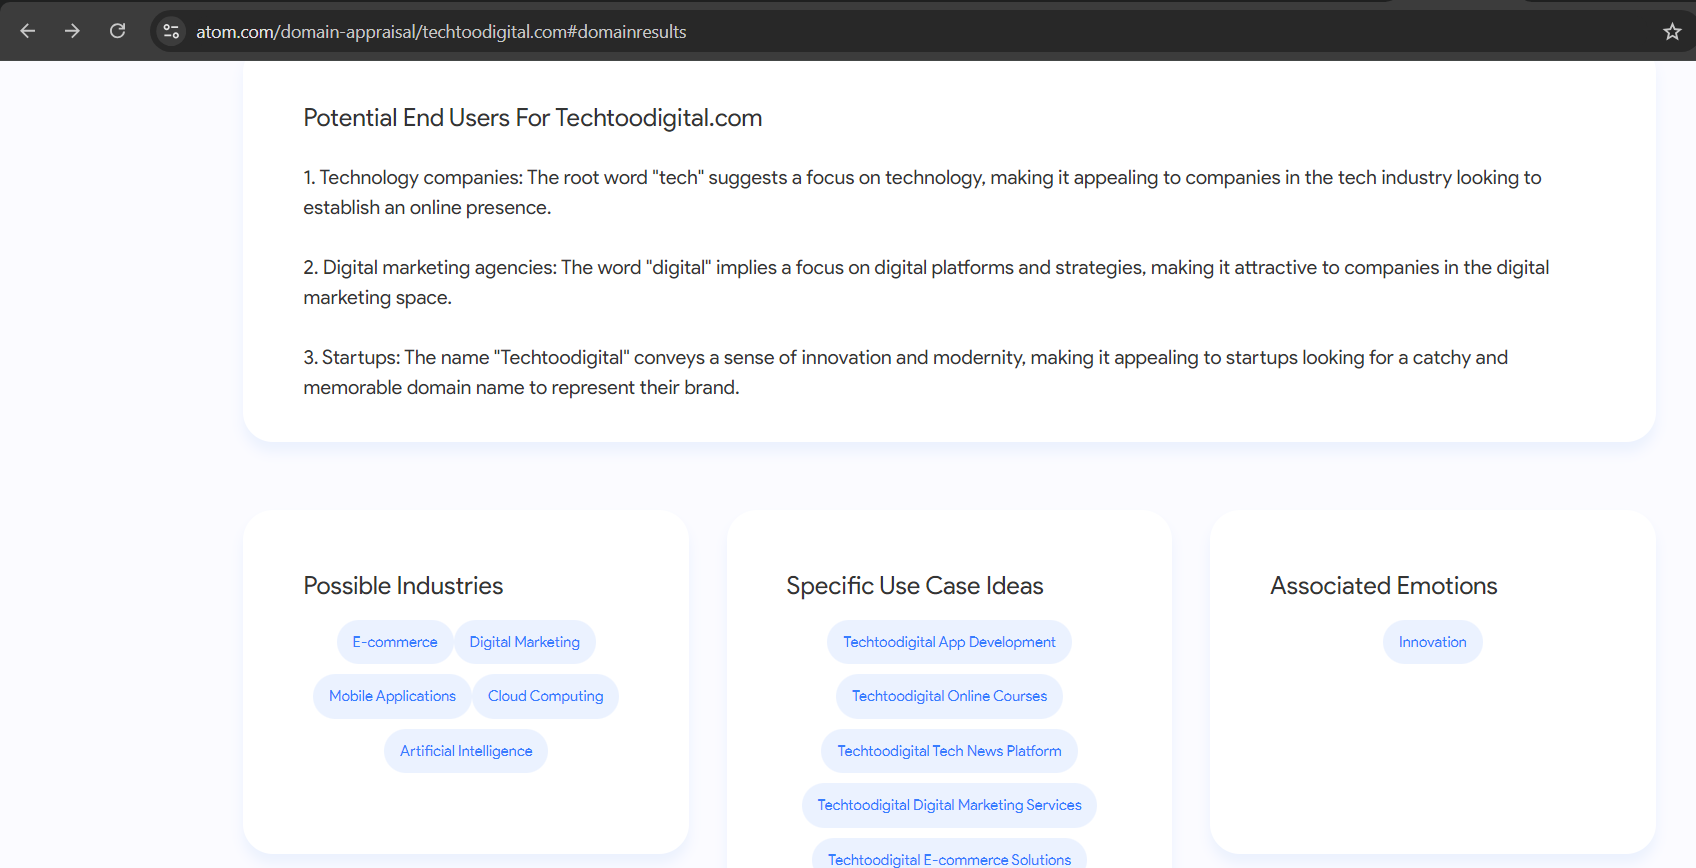Choose the Artificial Intelligence tag

tap(466, 751)
